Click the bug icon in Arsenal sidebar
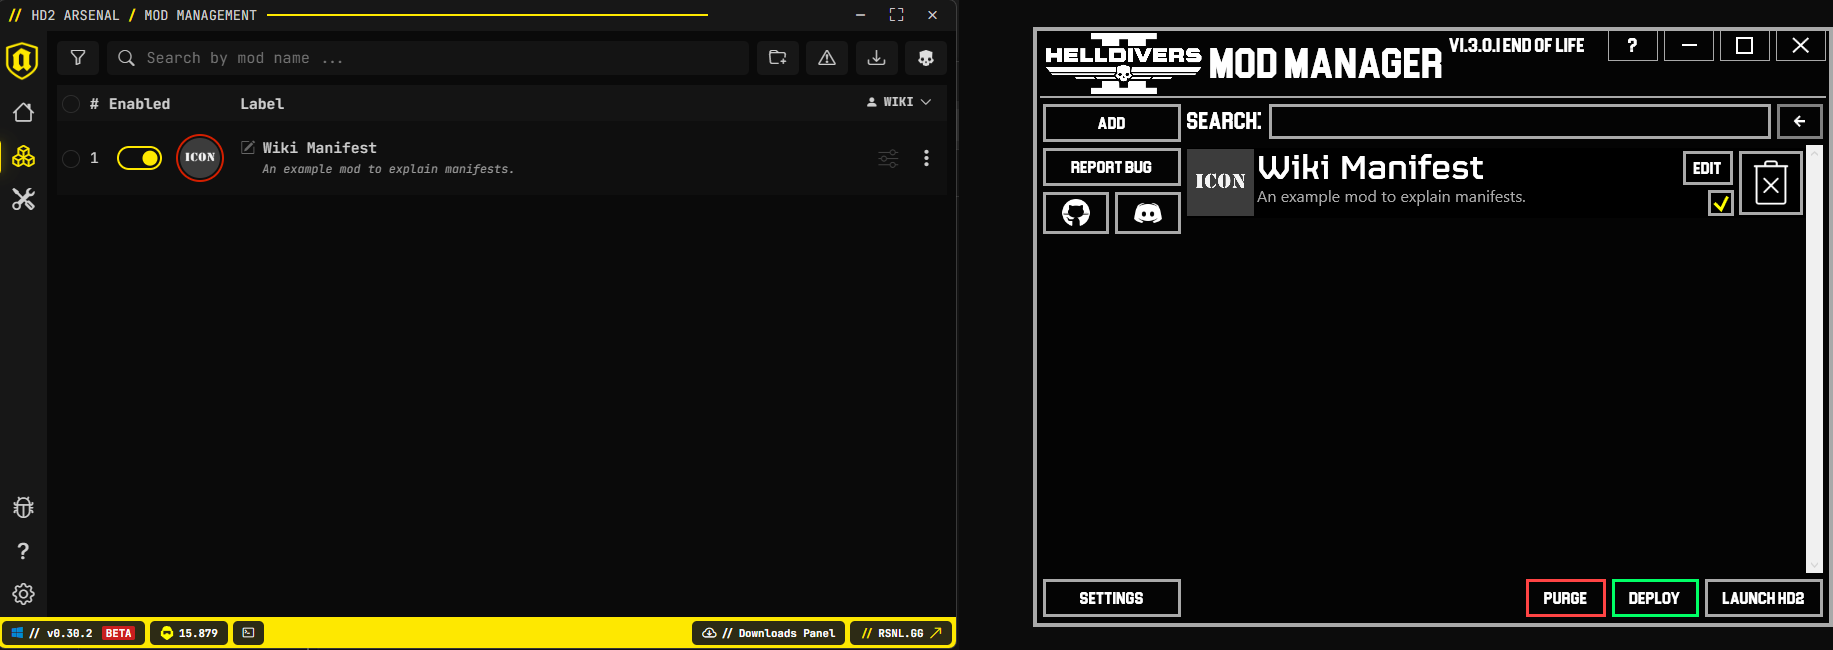1833x650 pixels. click(23, 507)
